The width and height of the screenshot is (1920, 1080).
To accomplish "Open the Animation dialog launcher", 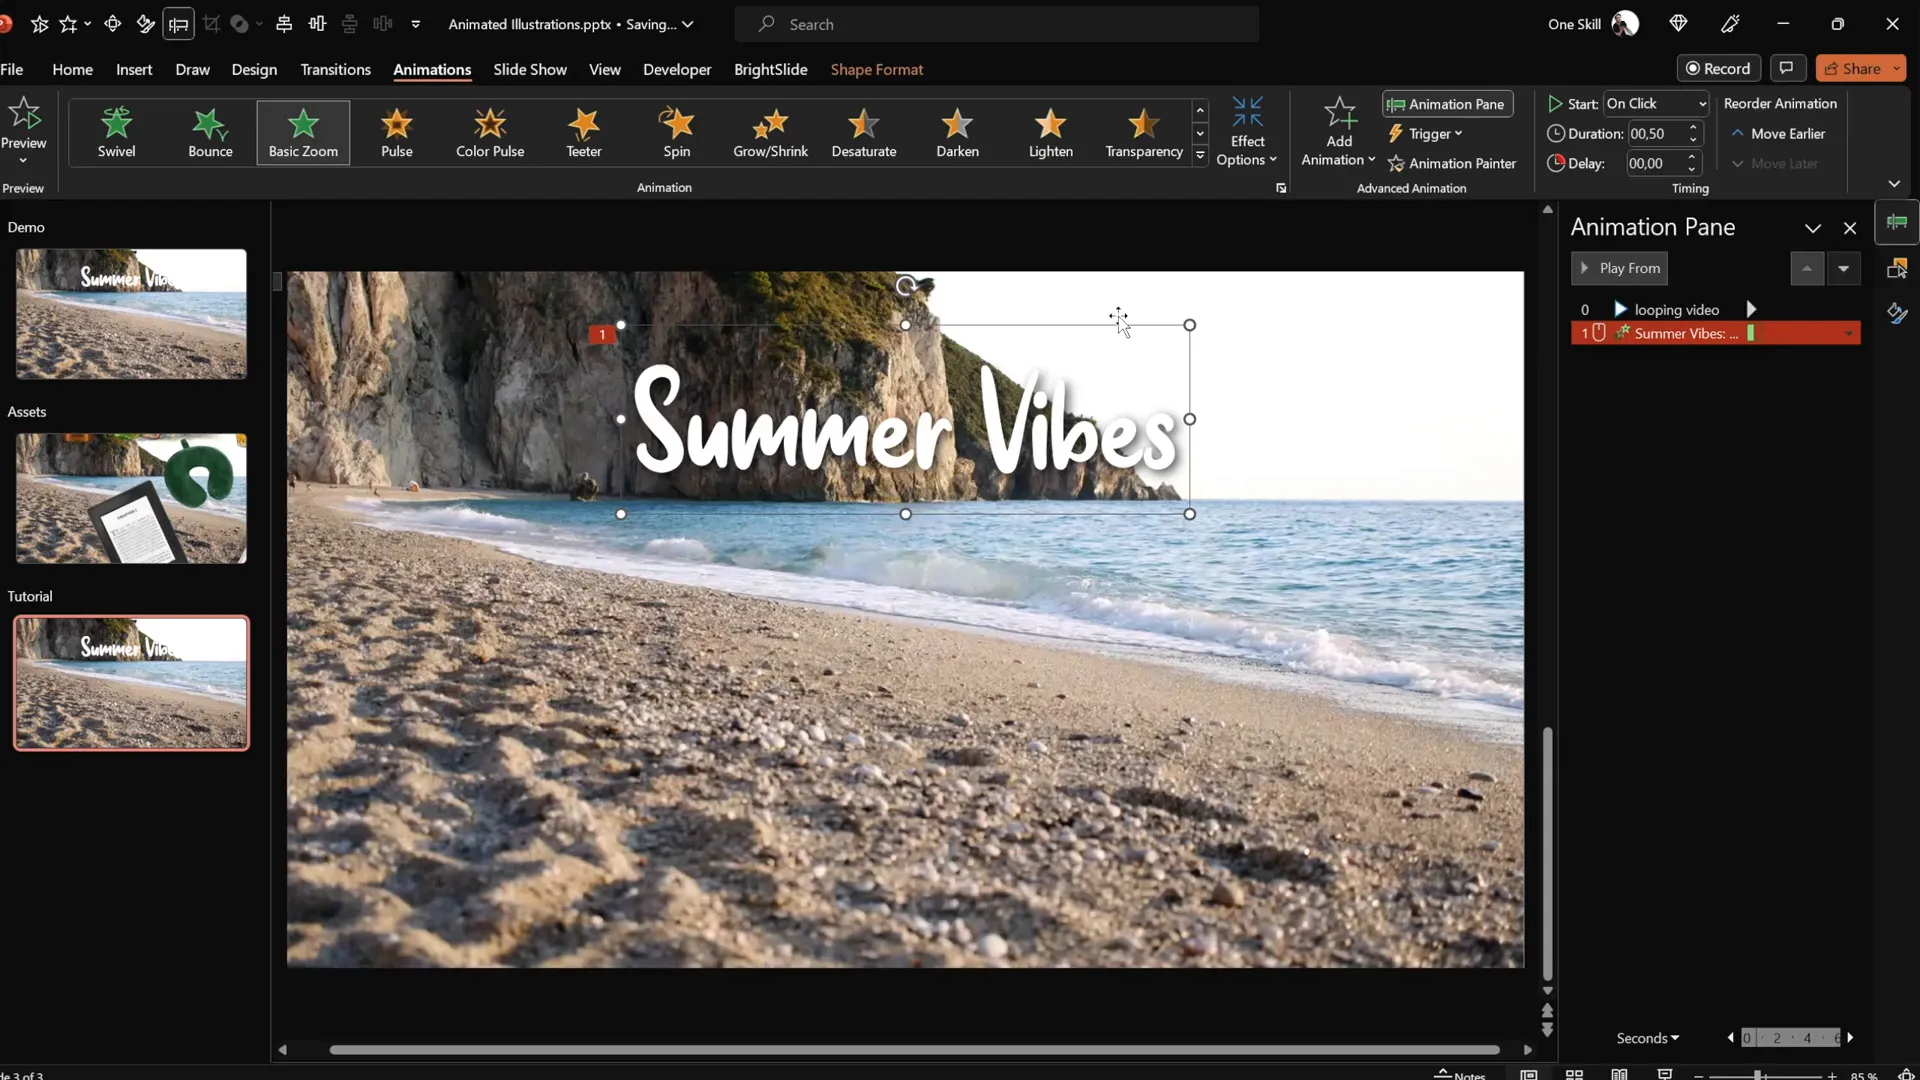I will [1281, 188].
